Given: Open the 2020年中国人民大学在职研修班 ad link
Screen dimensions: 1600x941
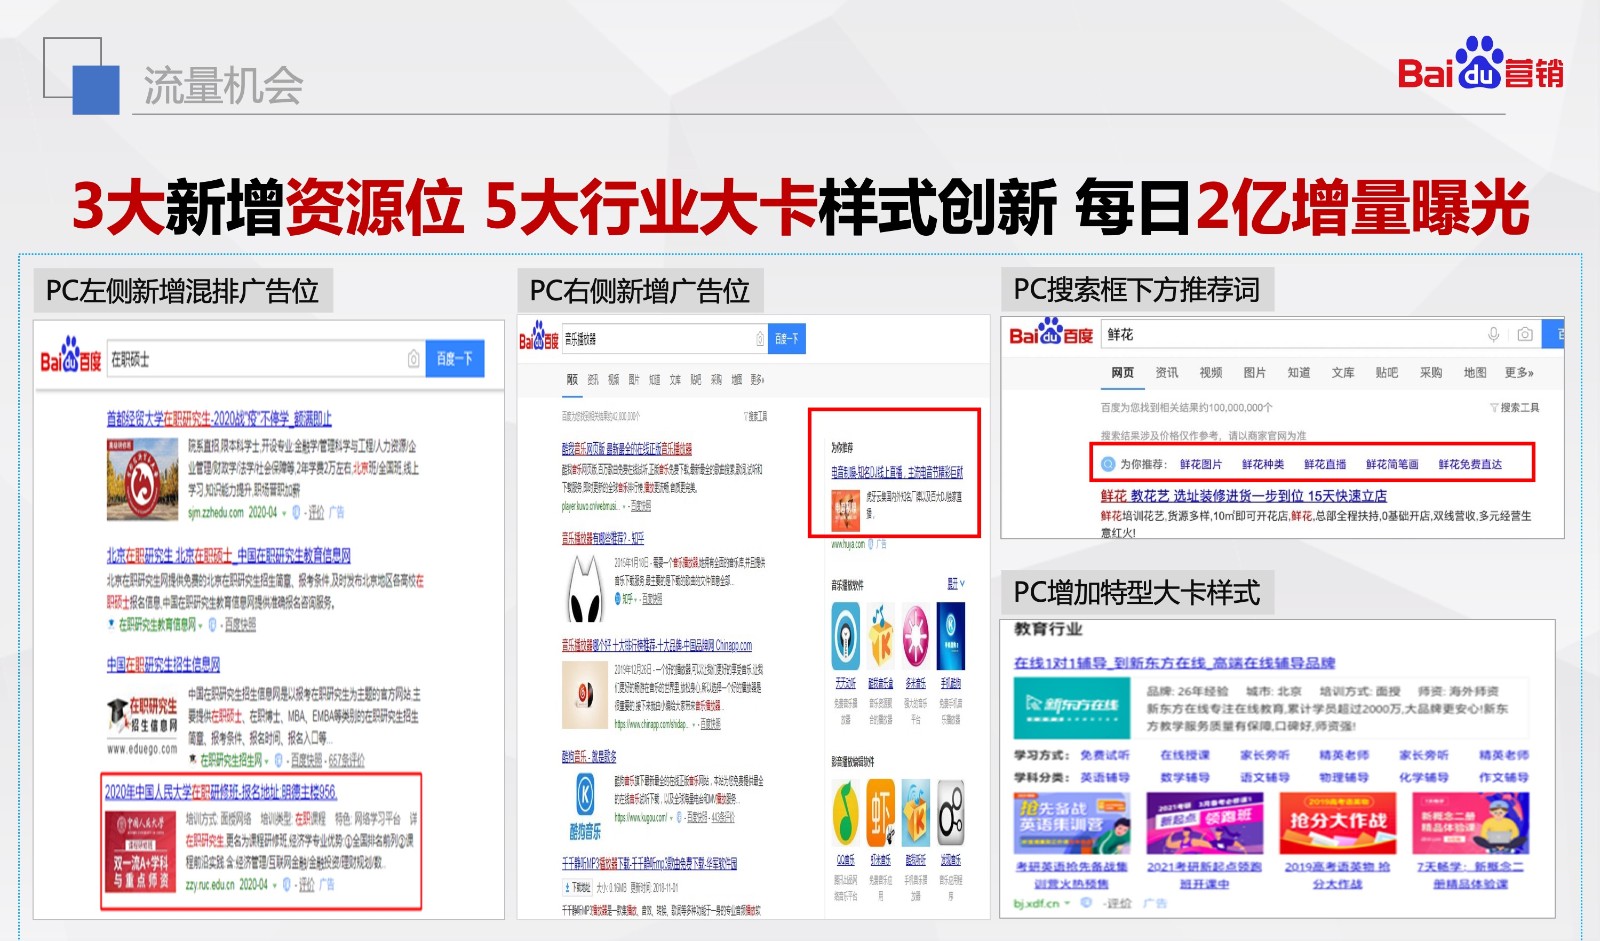Looking at the screenshot, I should 220,791.
